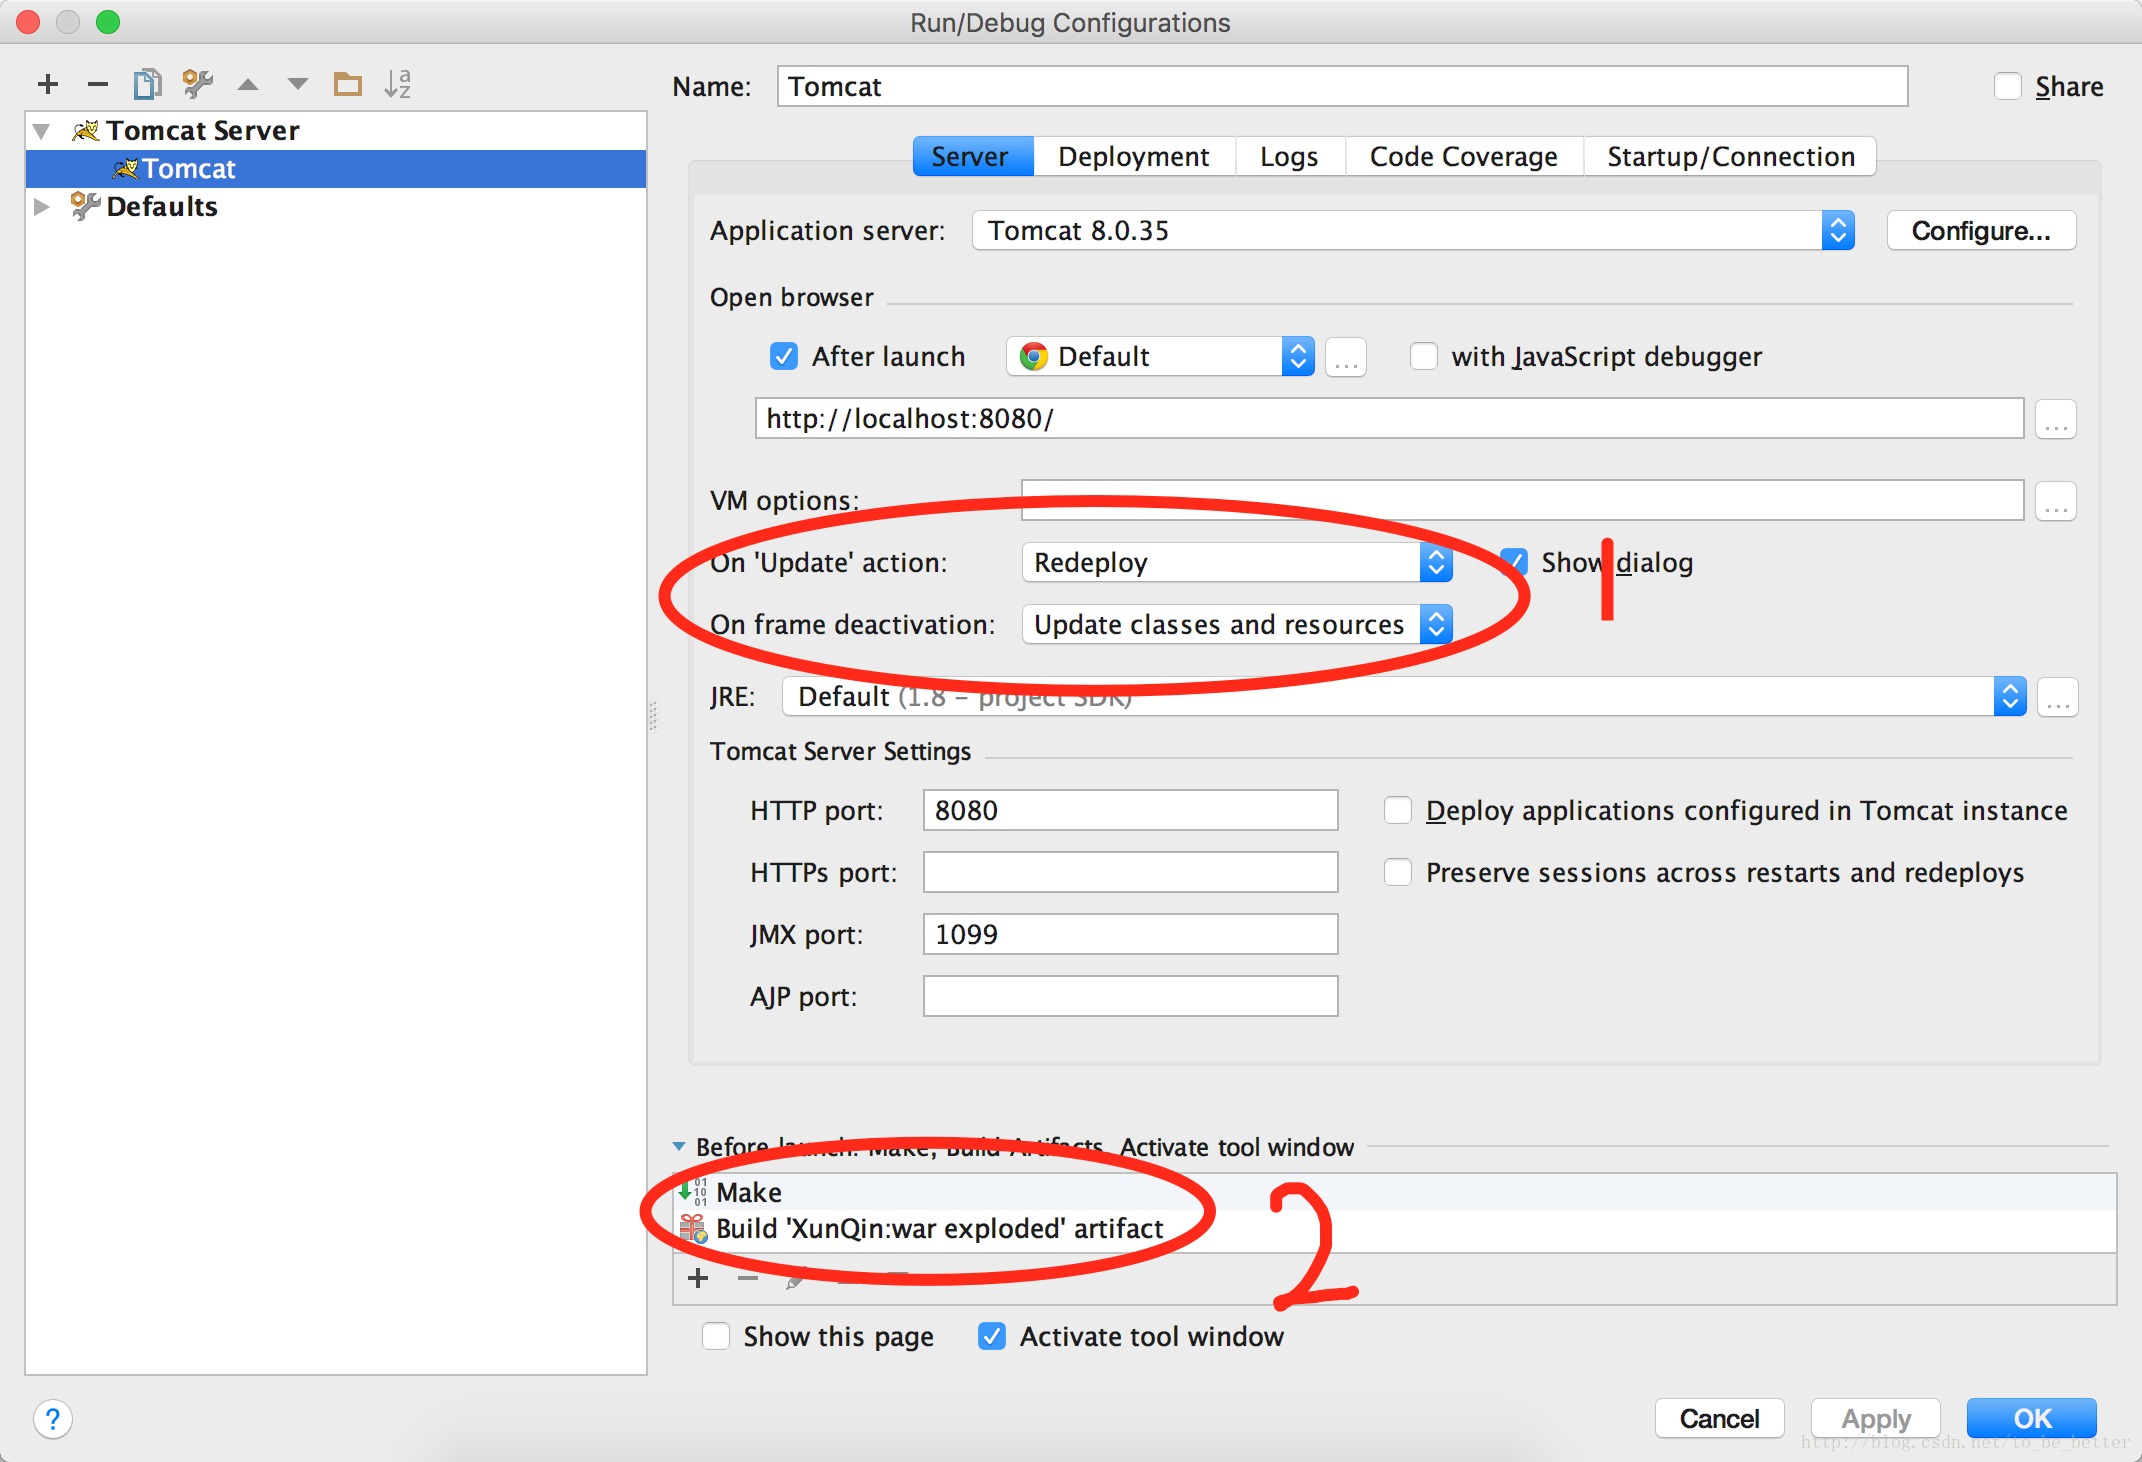Focus the VM options field

pos(1522,501)
